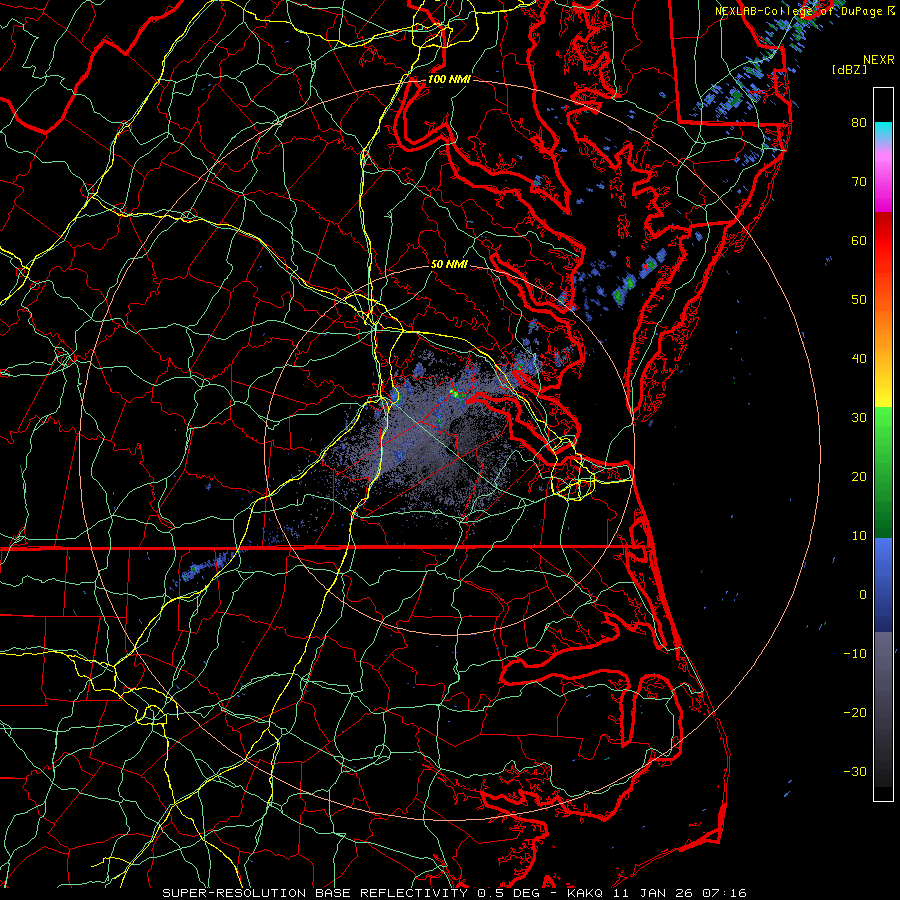Click the "KAKQ" station identifier in the caption

[585, 893]
